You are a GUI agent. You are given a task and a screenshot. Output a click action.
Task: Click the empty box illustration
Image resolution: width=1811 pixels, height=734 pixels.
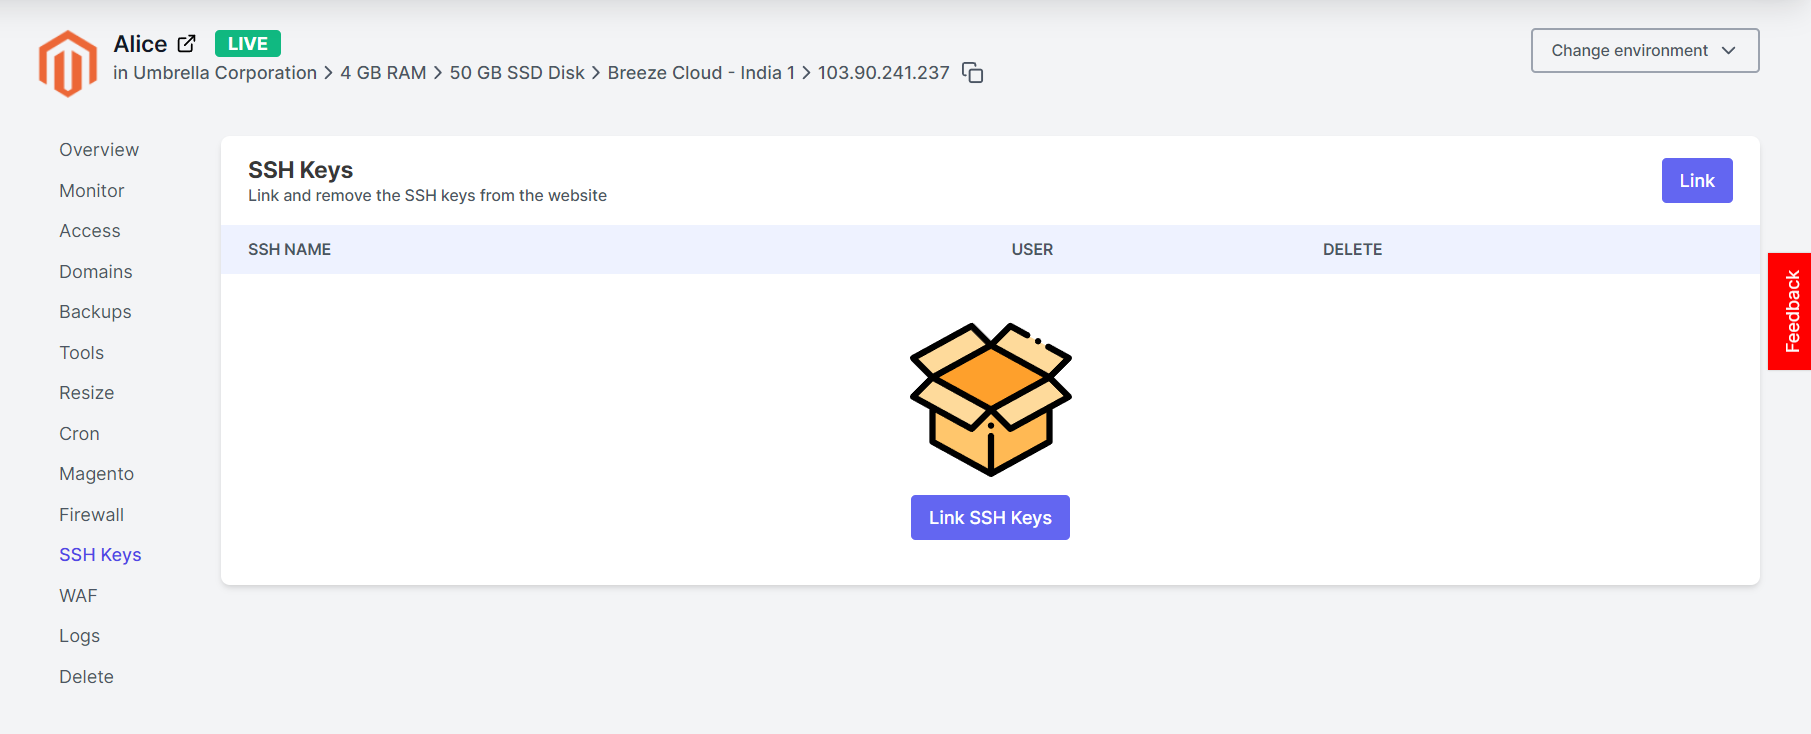(990, 399)
